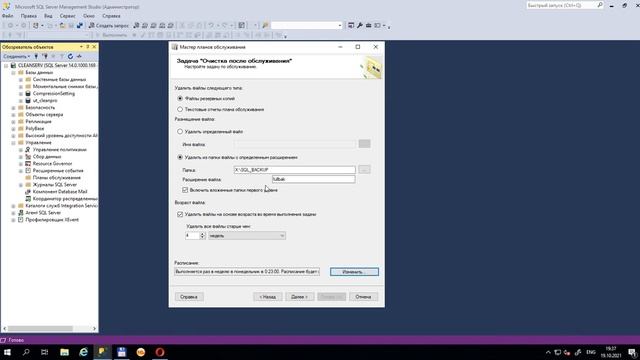Open the Вид menu
The height and width of the screenshot is (360, 640).
tap(48, 16)
